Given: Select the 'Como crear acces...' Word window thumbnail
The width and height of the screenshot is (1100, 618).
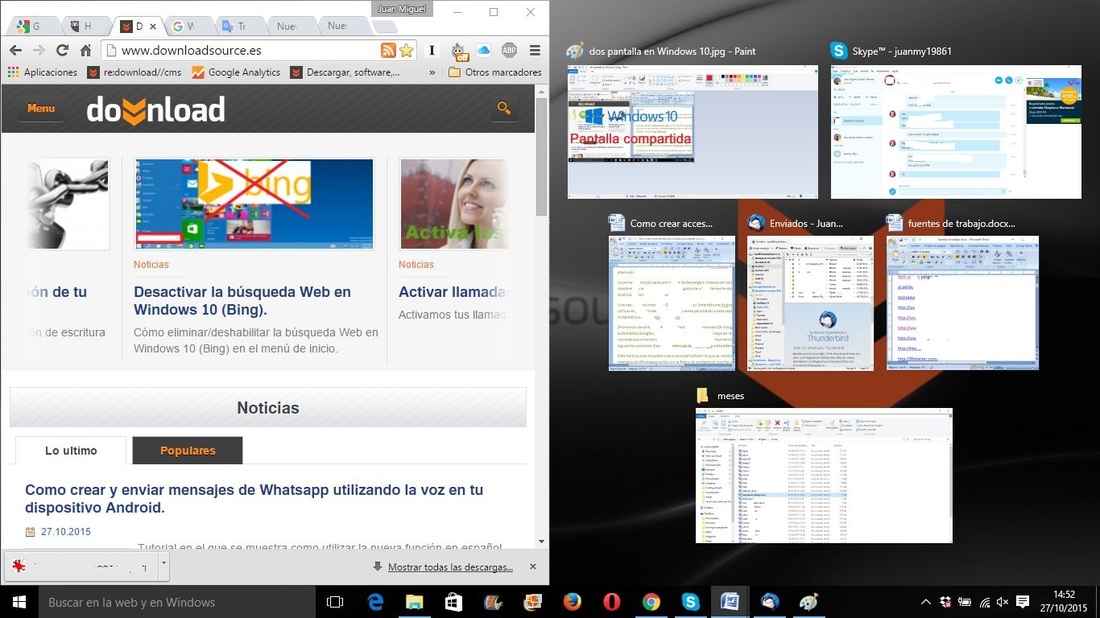Looking at the screenshot, I should tap(671, 303).
